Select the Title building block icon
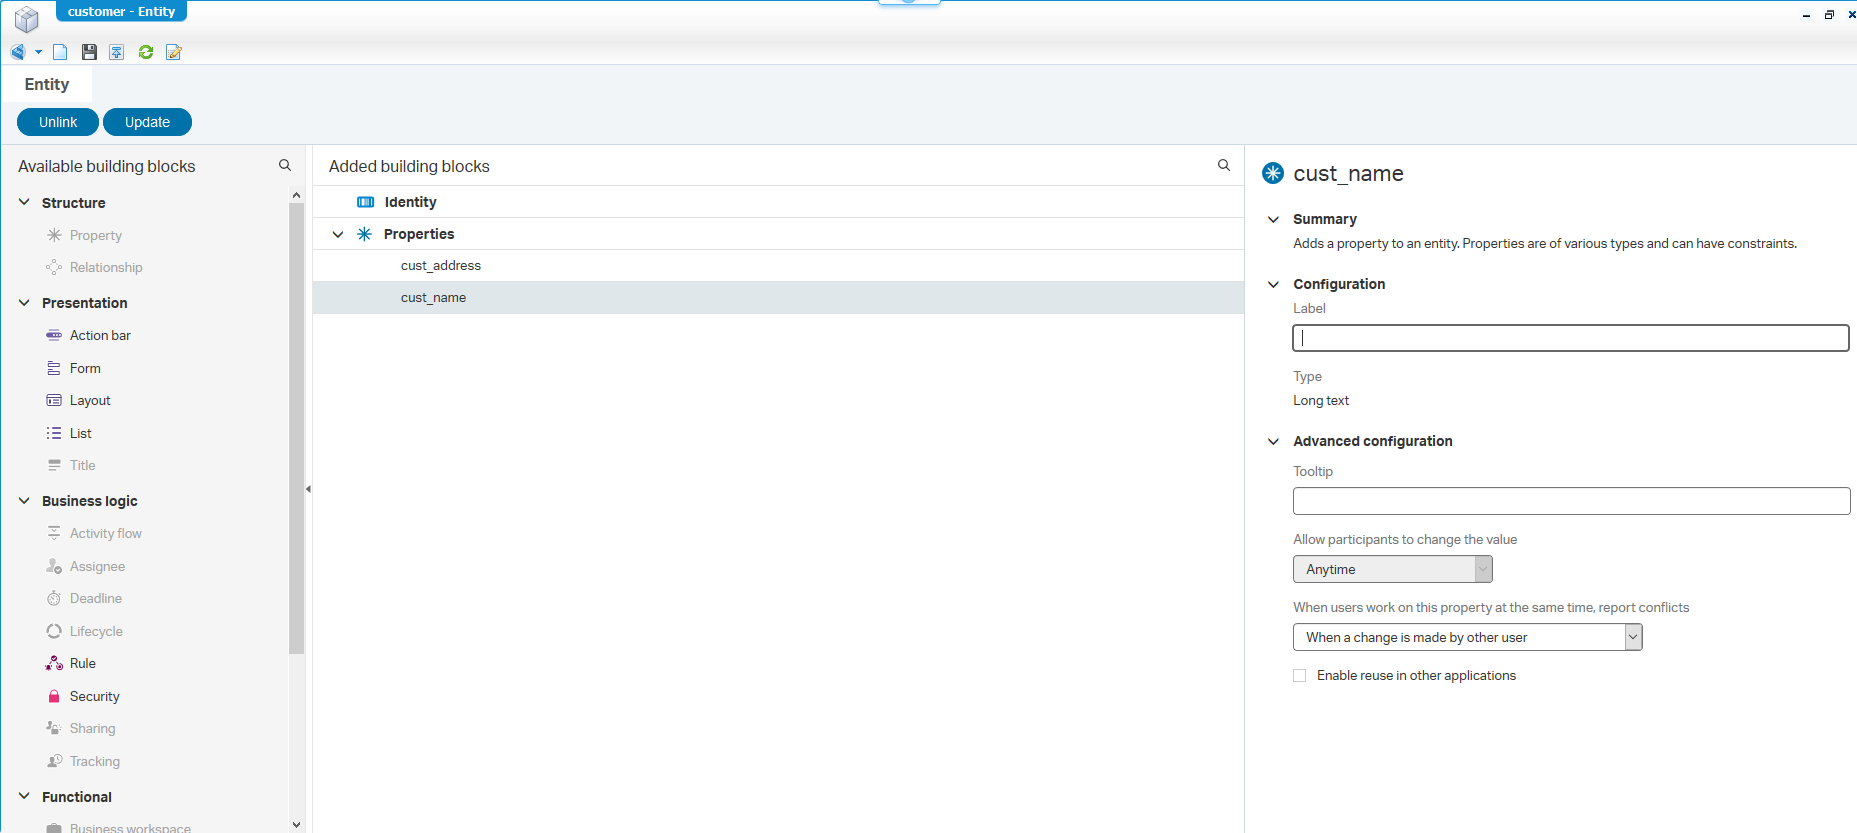This screenshot has width=1857, height=833. [54, 465]
